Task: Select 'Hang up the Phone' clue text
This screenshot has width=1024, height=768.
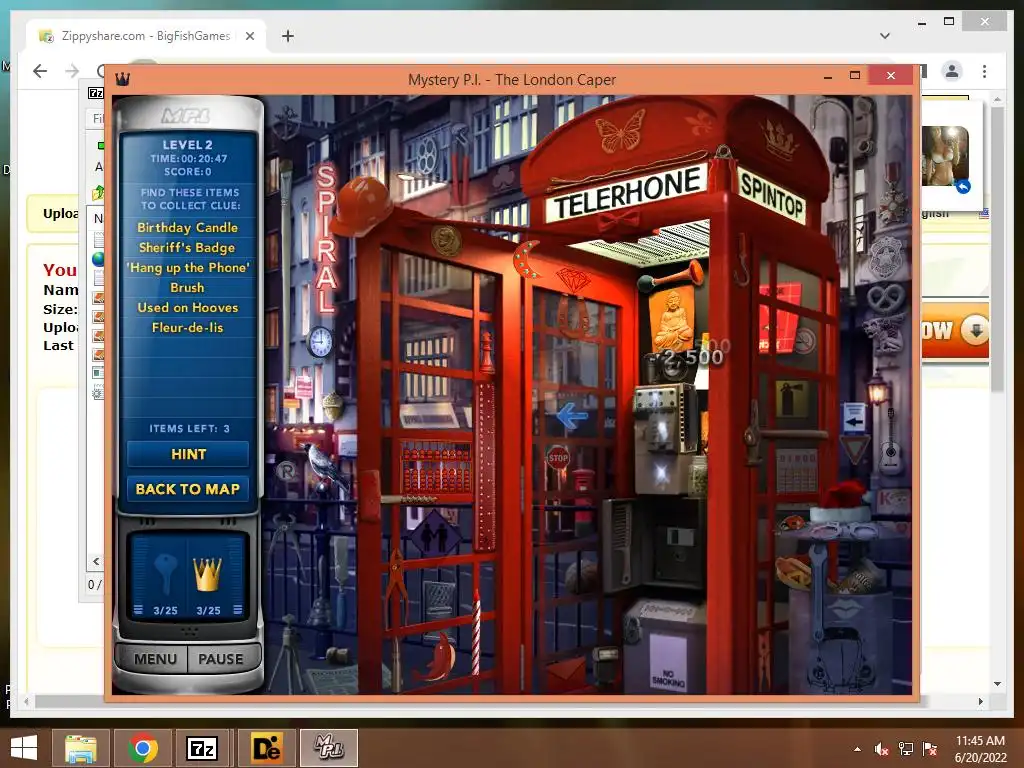Action: [188, 267]
